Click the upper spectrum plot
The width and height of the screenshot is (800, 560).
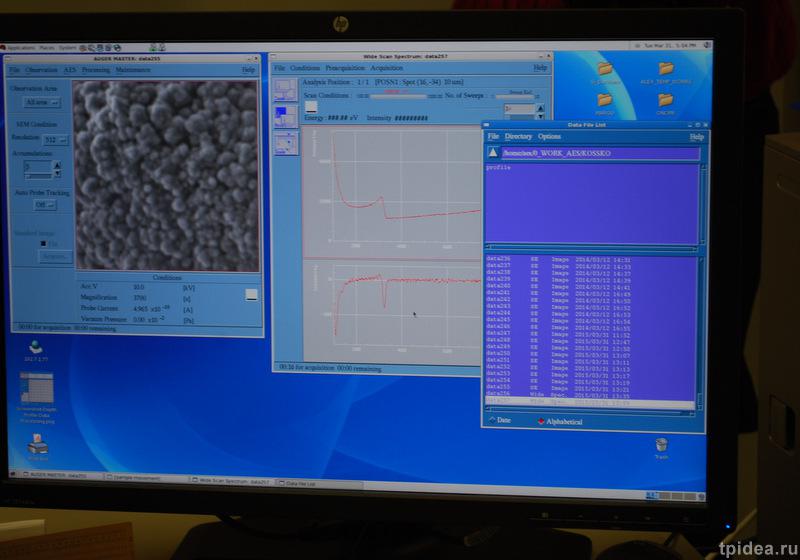click(392, 192)
